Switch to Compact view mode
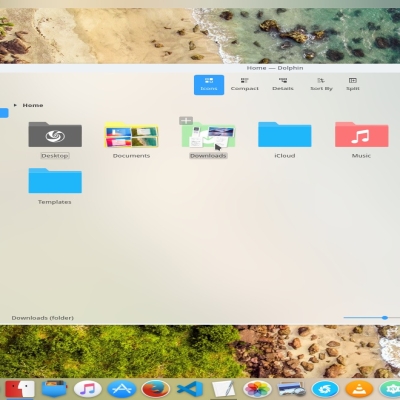 [x=245, y=85]
